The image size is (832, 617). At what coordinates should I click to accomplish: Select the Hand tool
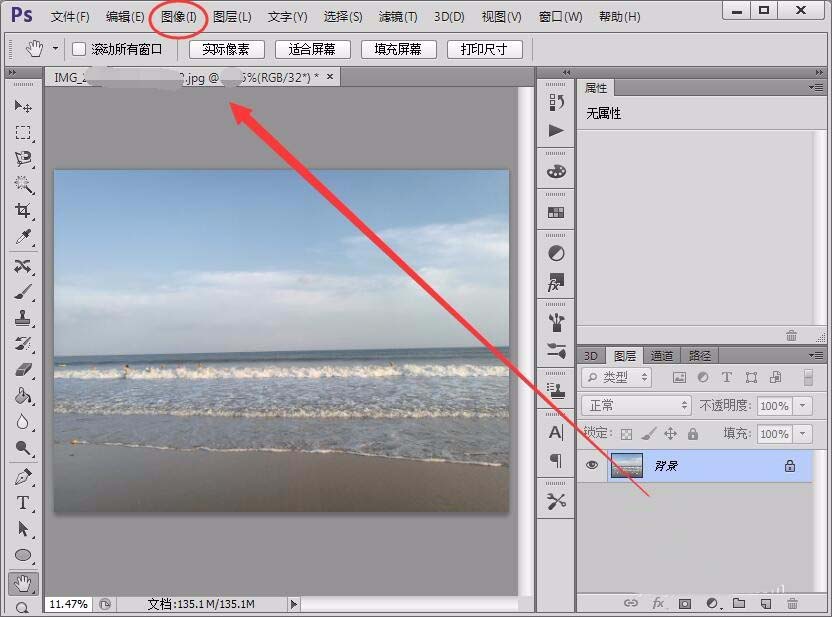tap(23, 583)
